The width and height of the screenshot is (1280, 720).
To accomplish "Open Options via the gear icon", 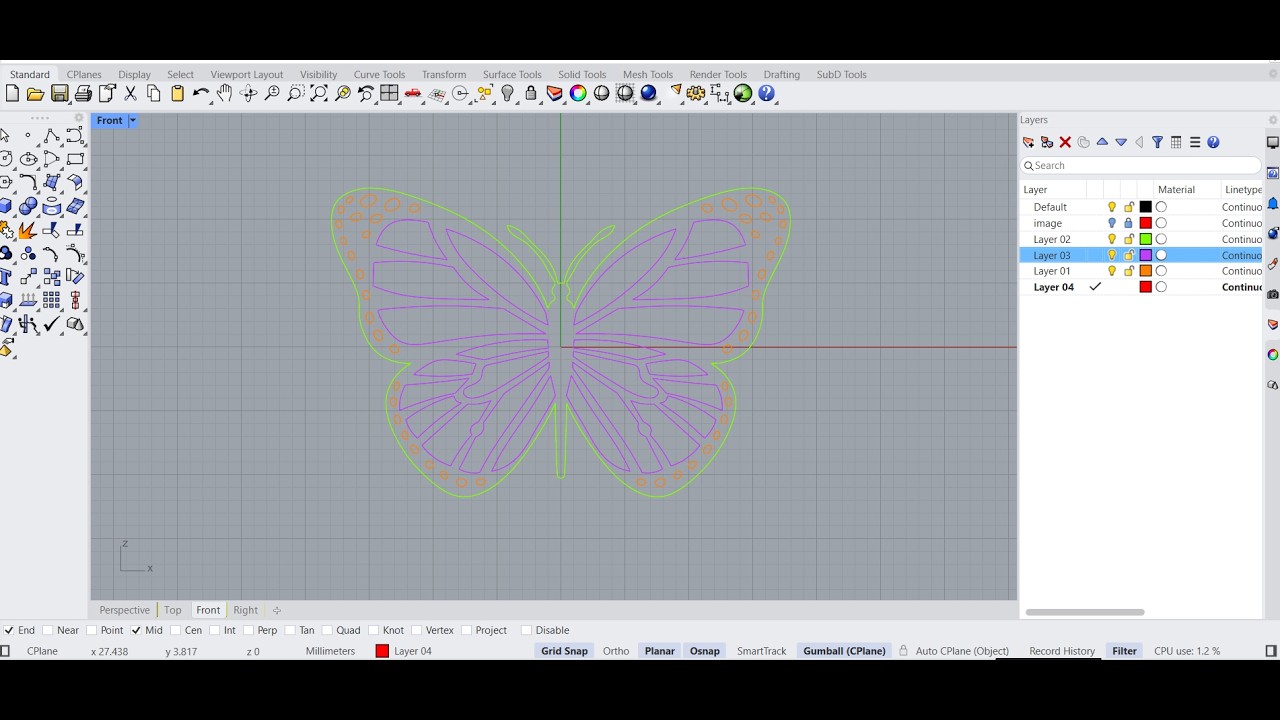I will point(696,94).
